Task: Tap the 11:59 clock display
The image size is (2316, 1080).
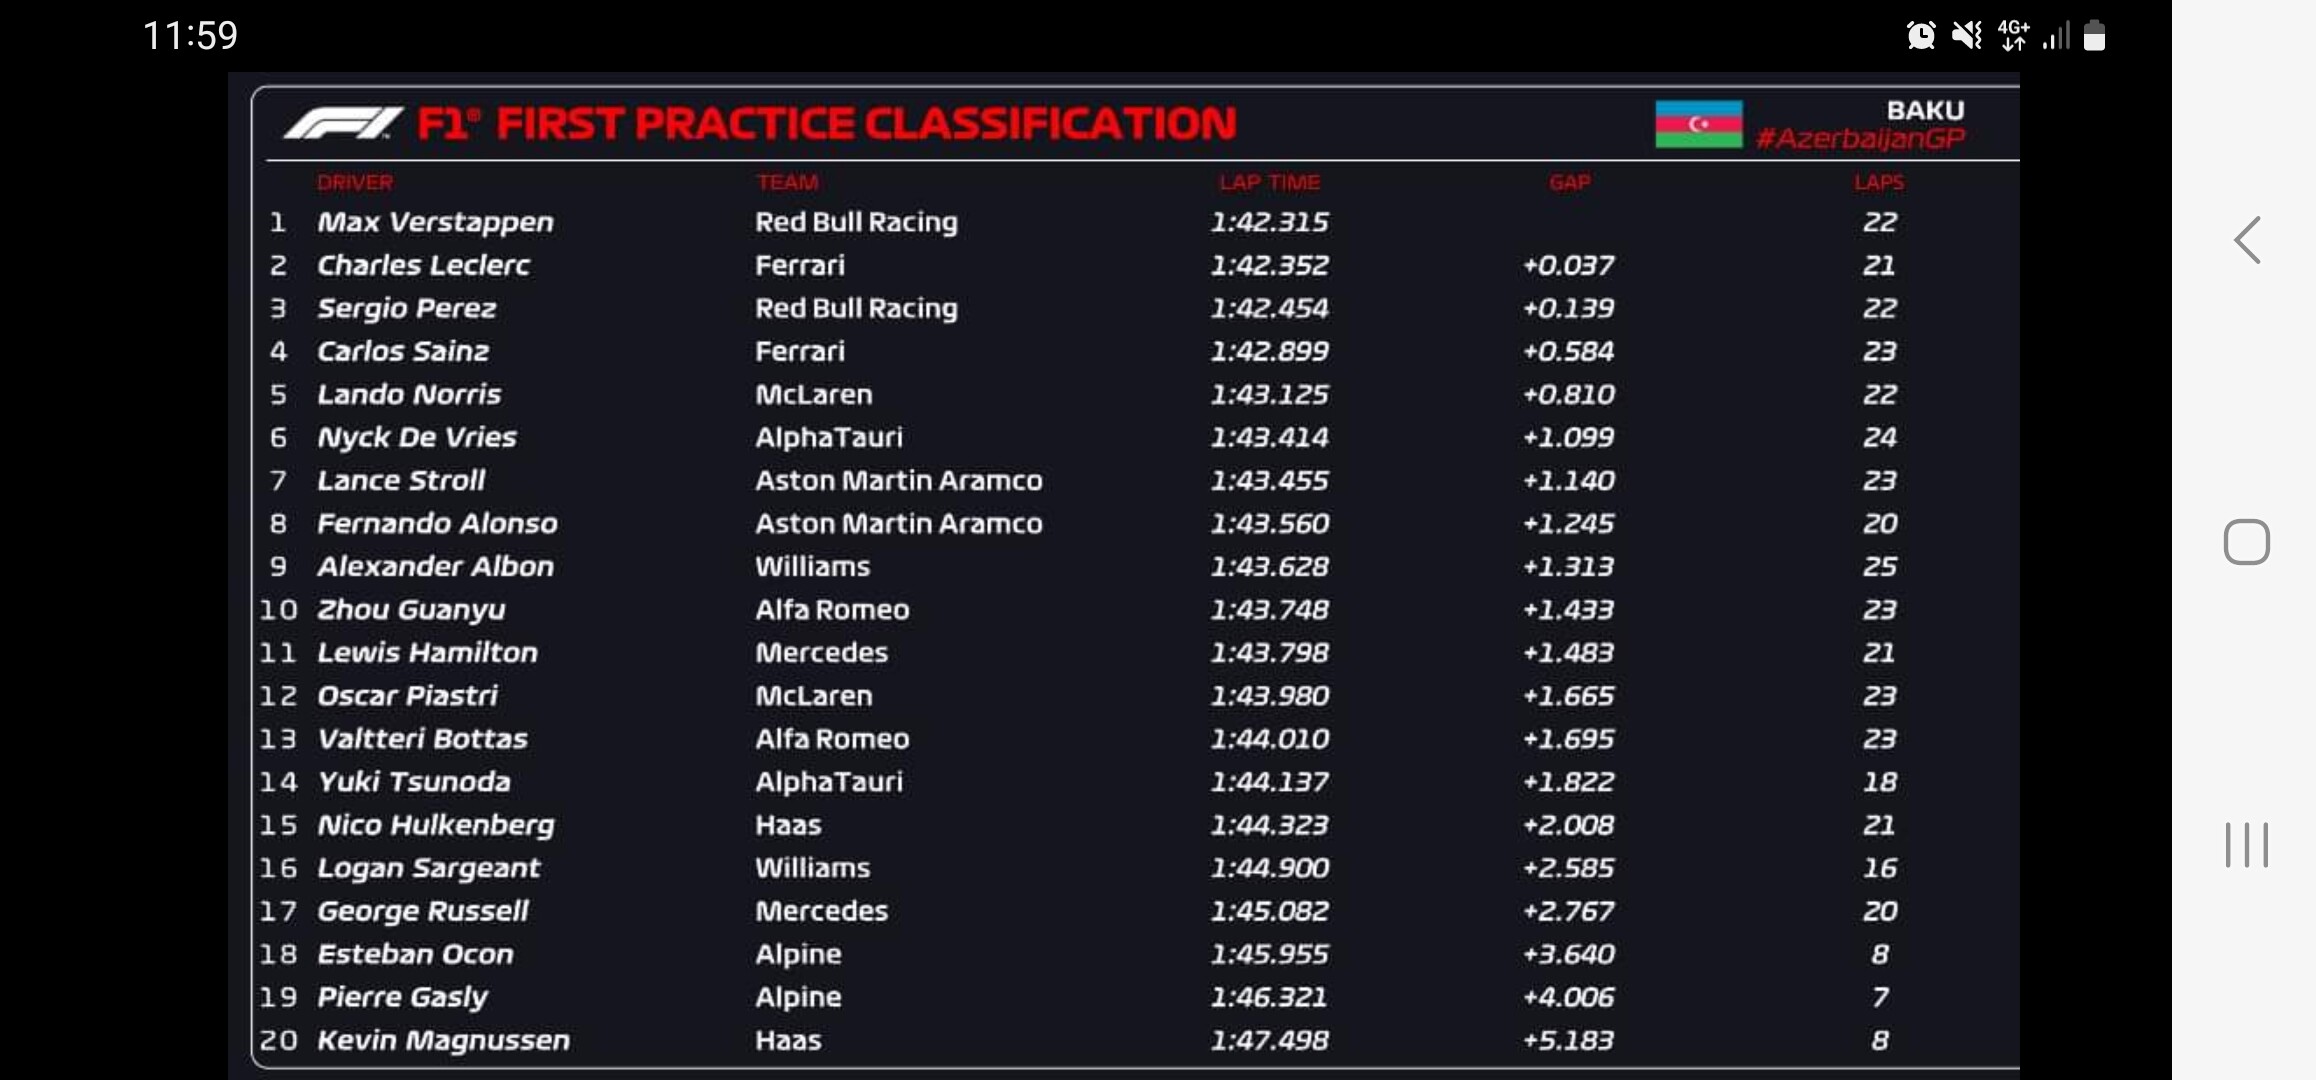Action: [x=190, y=36]
